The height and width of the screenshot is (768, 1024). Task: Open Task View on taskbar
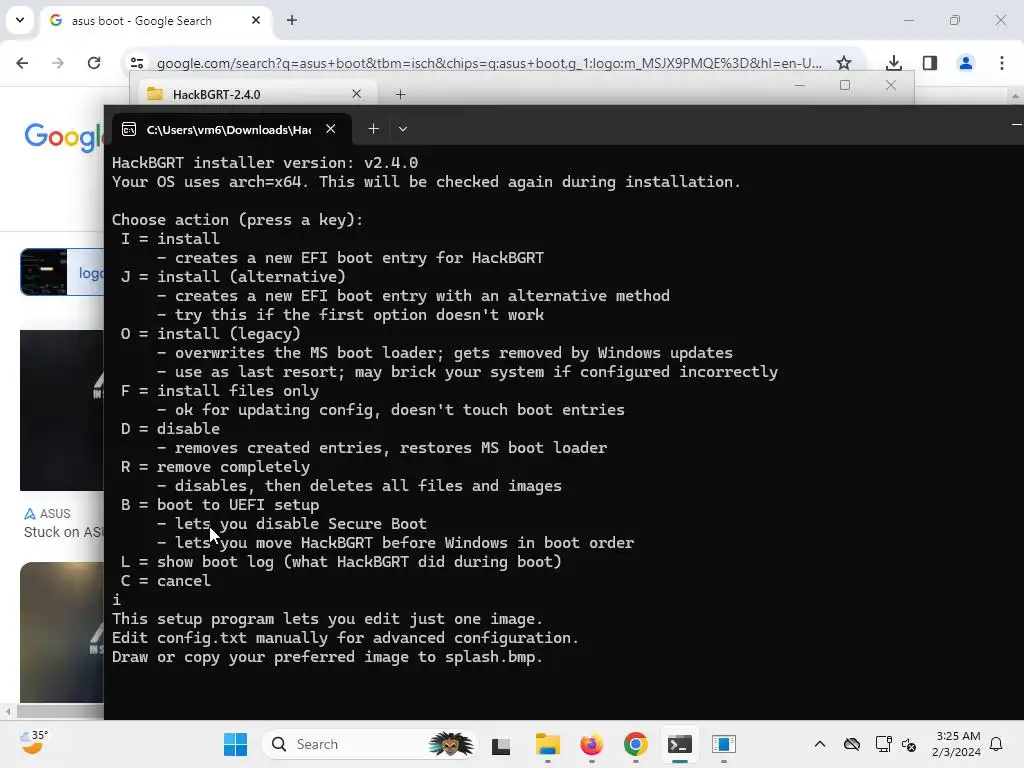501,745
